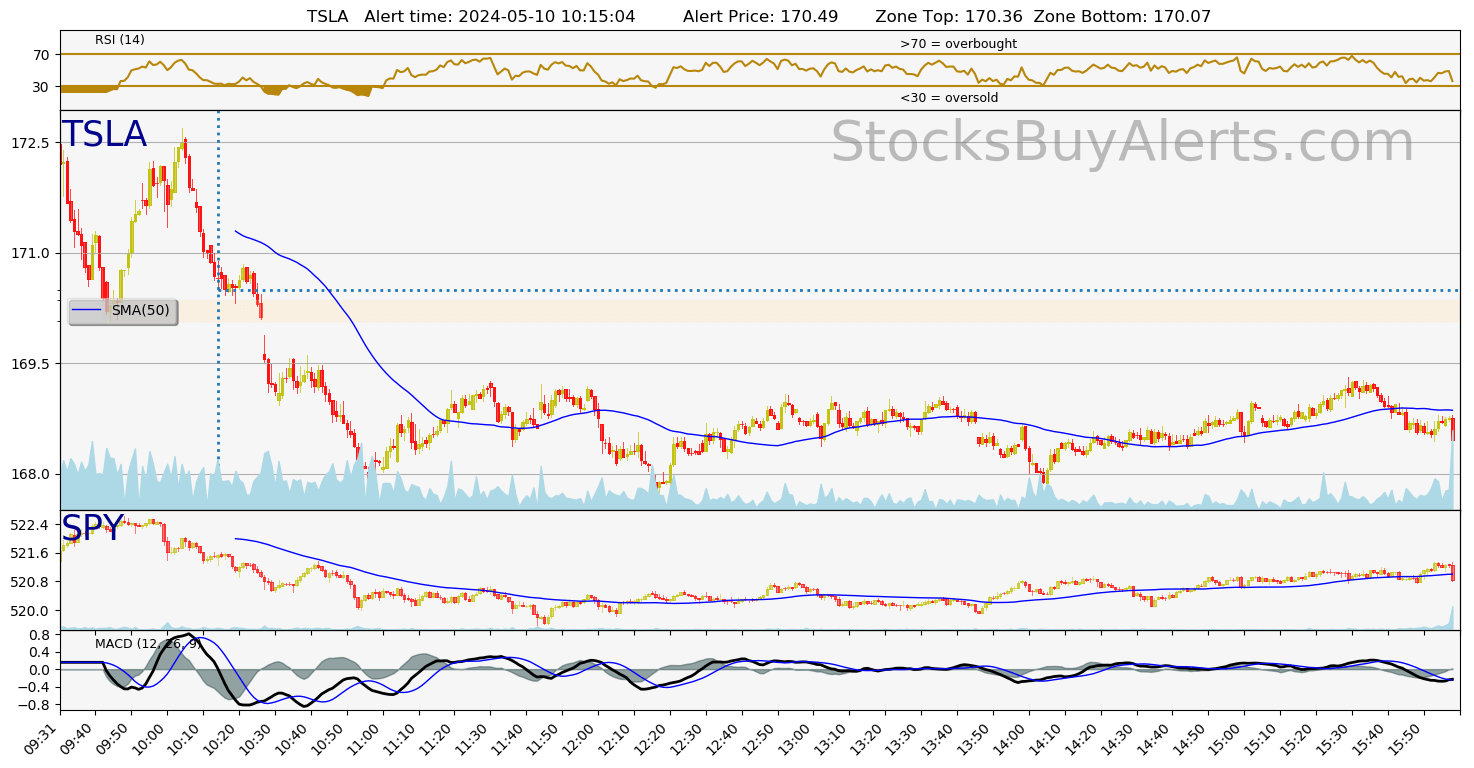This screenshot has height=768, width=1474.
Task: Click the 520.0 SPY axis label
Action: point(30,610)
